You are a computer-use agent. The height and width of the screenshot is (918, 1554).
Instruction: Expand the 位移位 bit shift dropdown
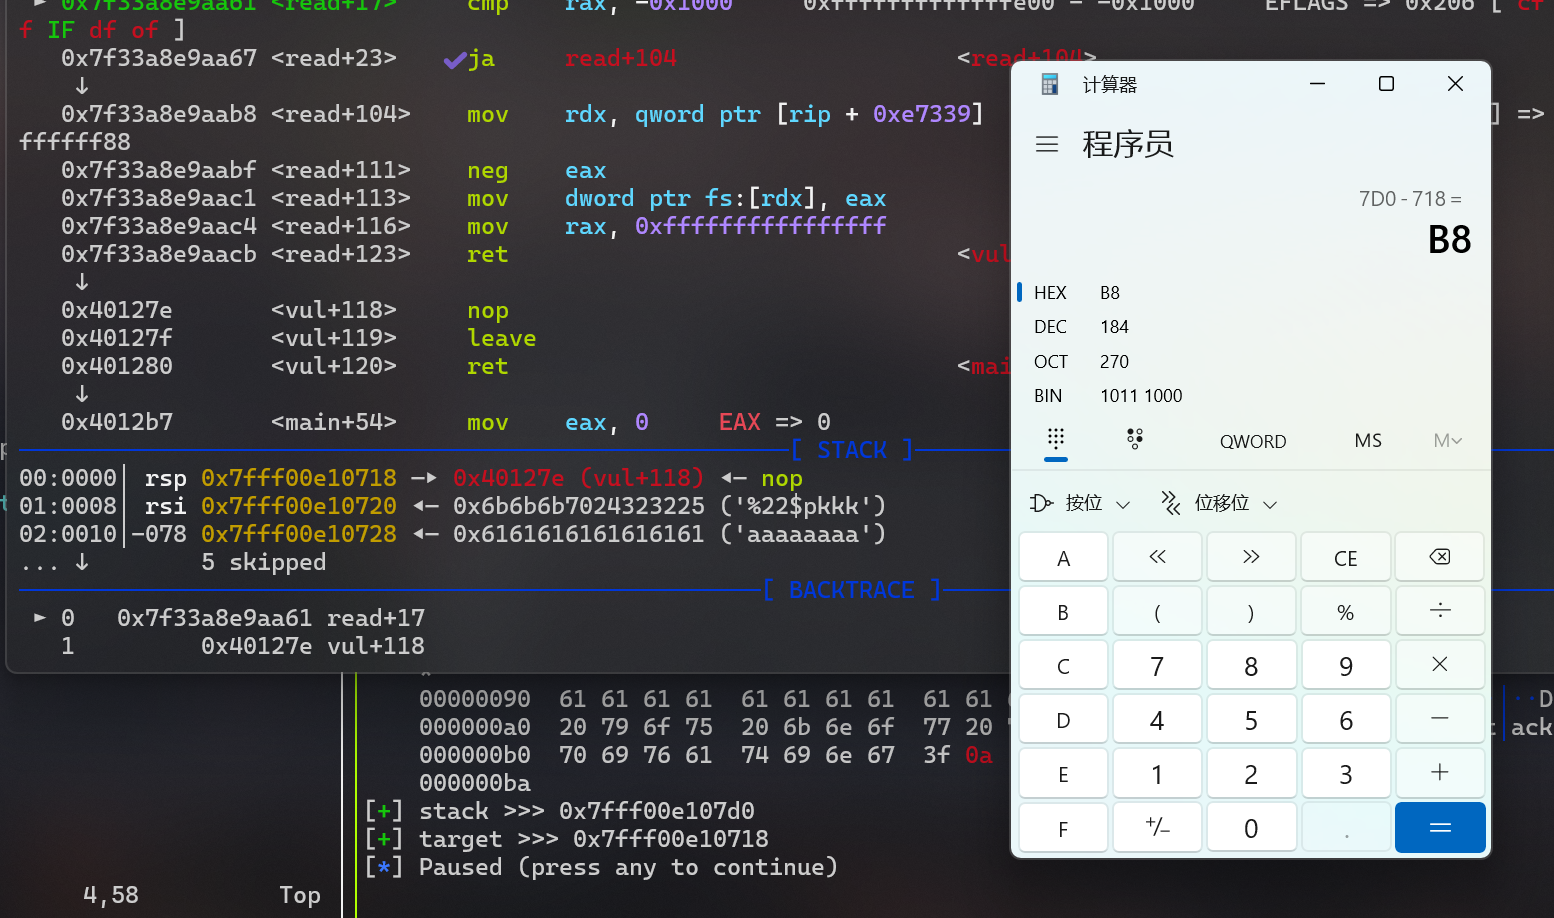1219,503
